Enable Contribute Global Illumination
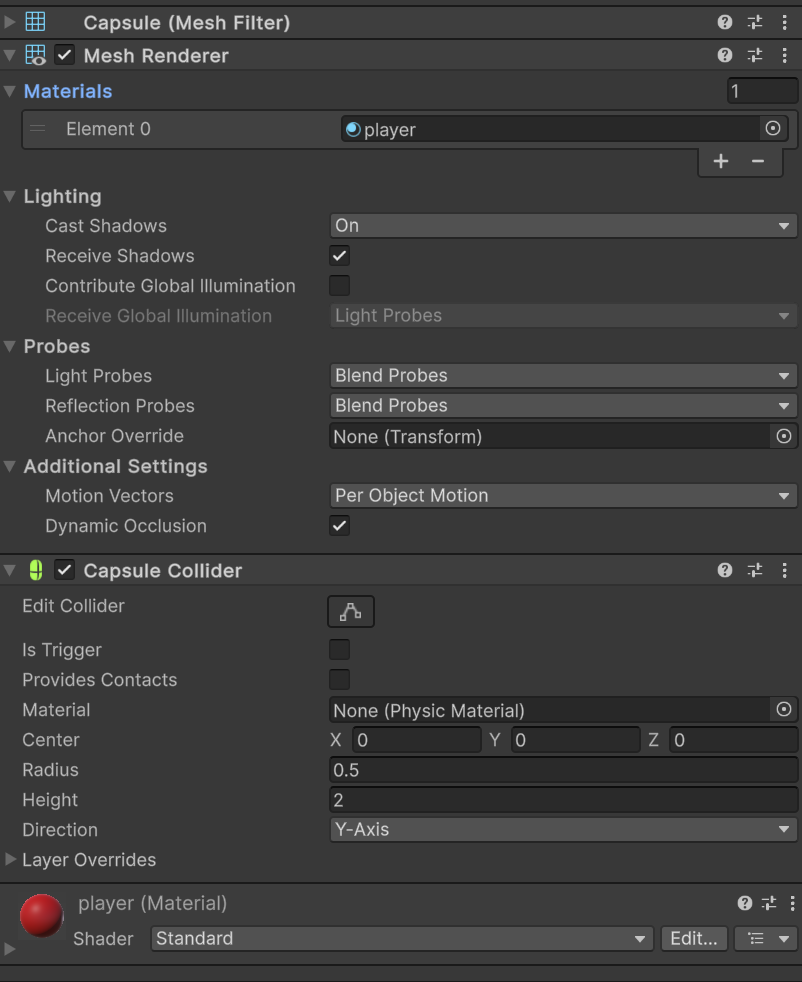Screen dimensions: 802x982 tap(339, 286)
